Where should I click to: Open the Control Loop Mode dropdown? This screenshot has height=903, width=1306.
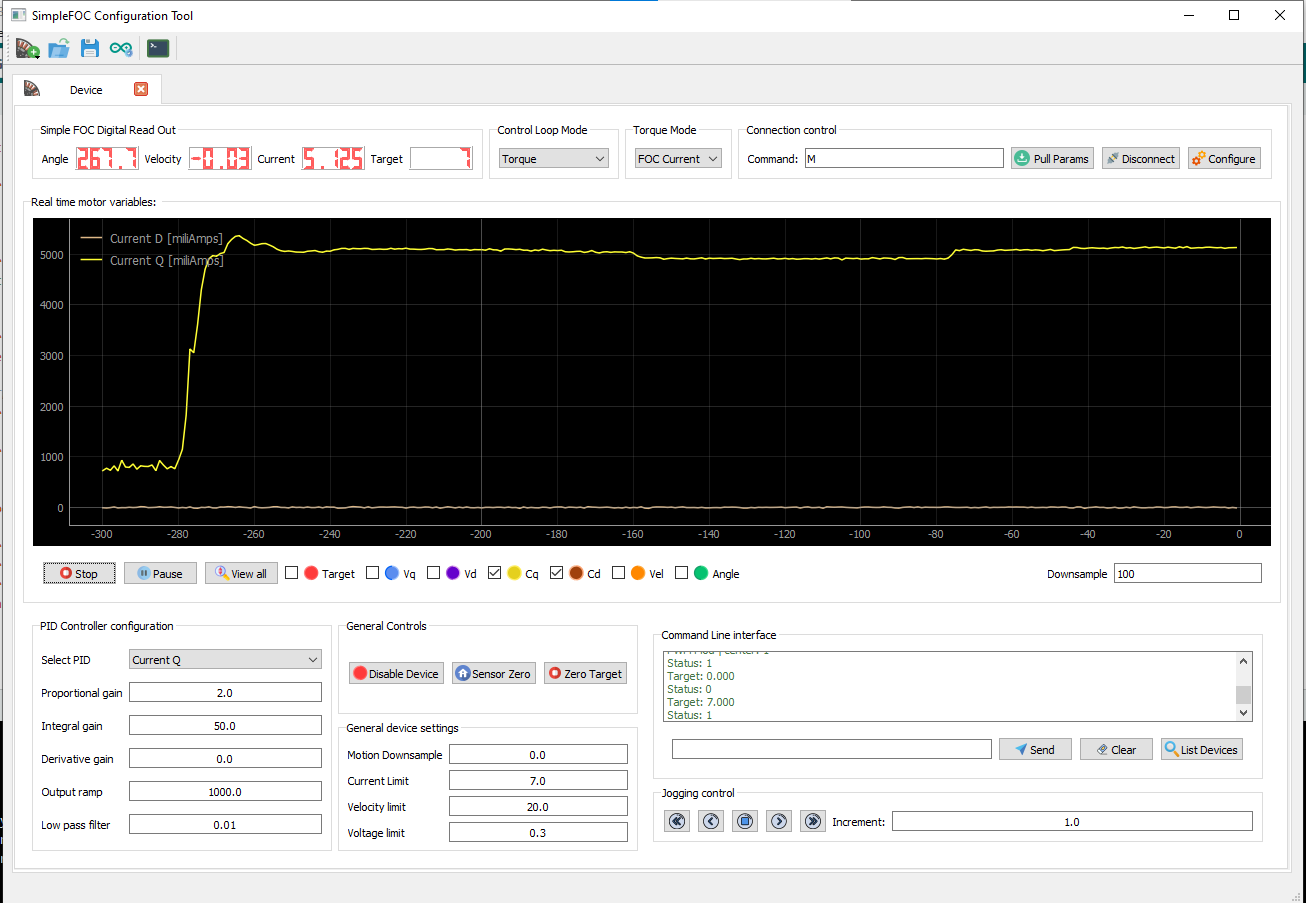pos(554,158)
